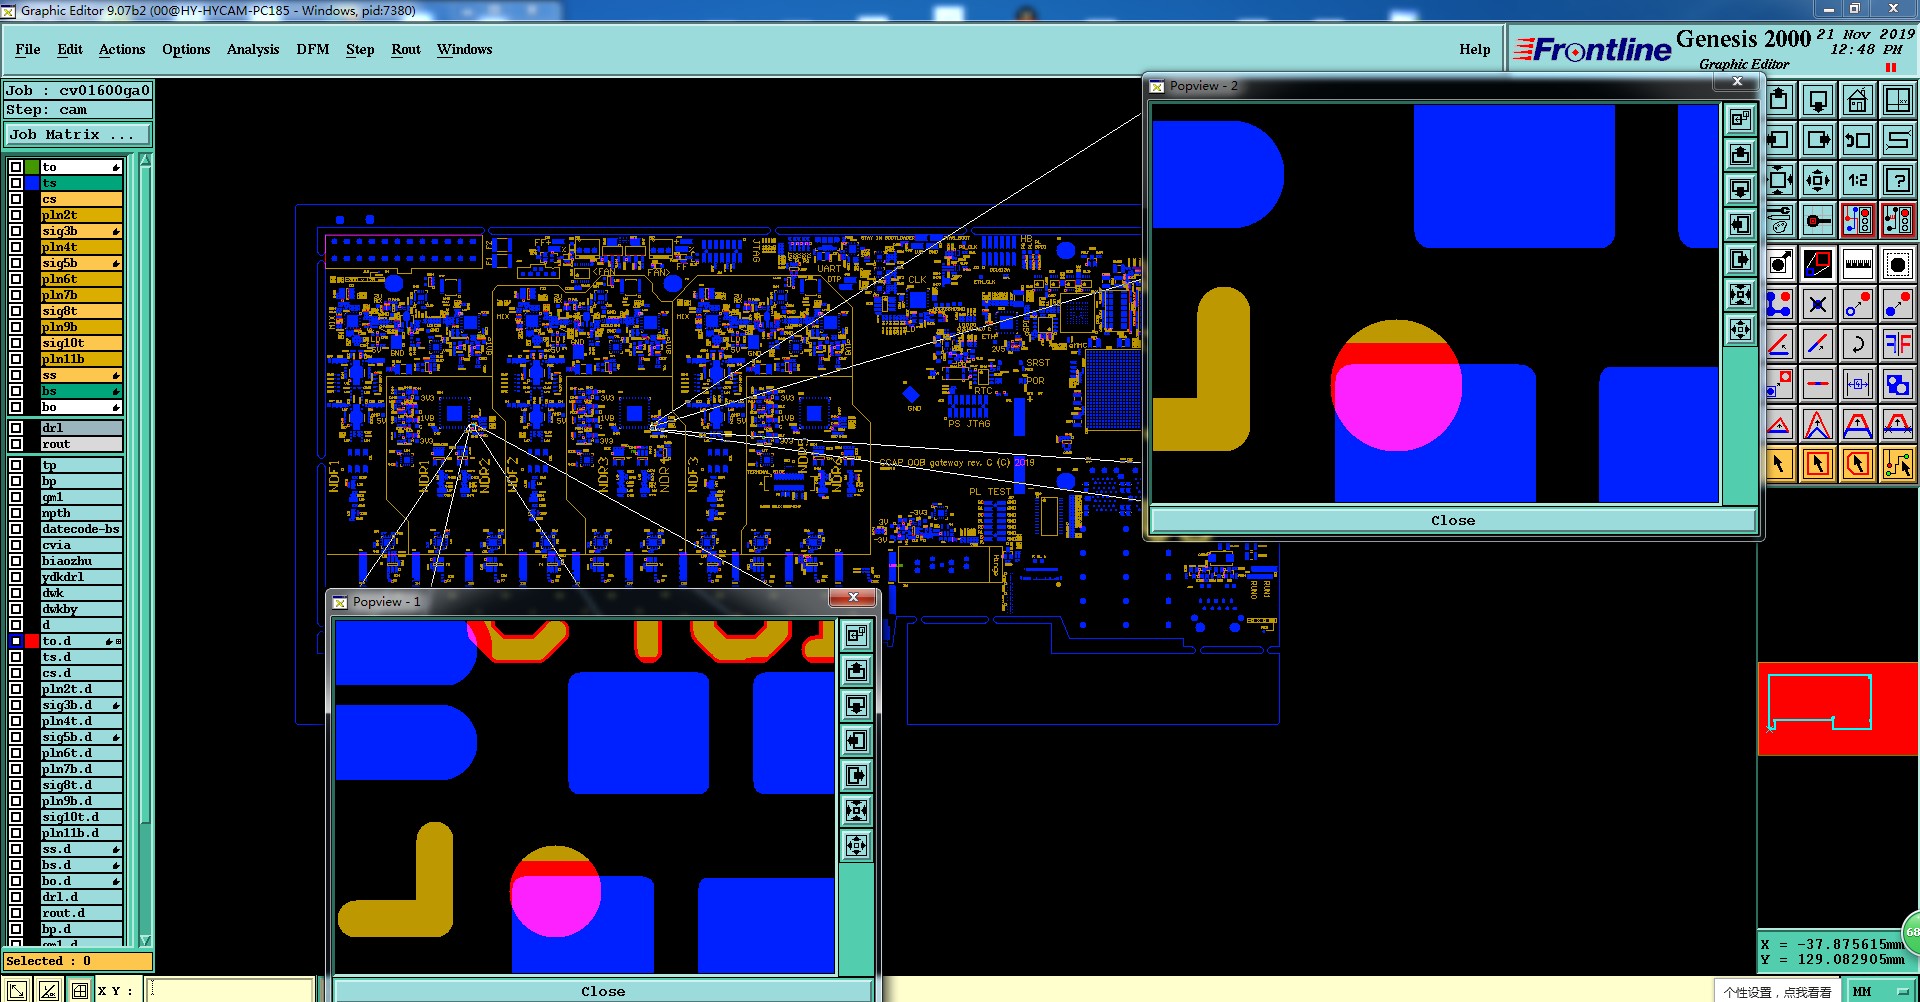
Task: Toggle the checkbox for layer ss.d
Action: click(16, 849)
